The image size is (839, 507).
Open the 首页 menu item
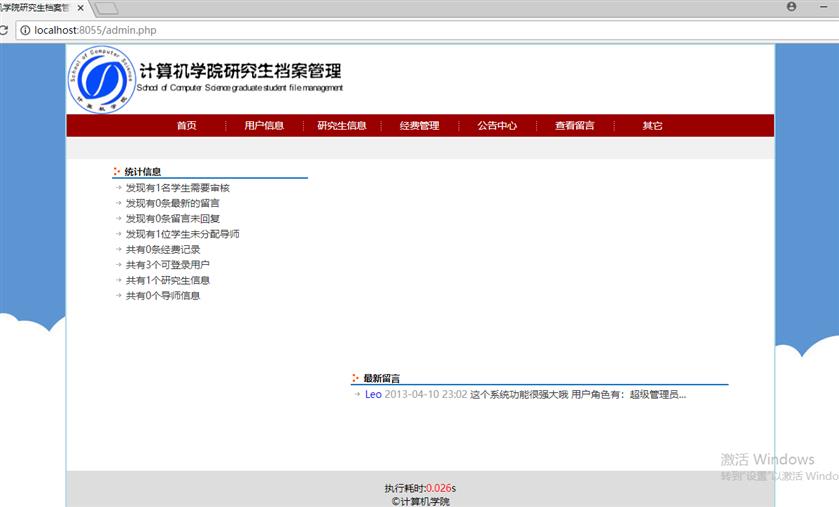(187, 126)
